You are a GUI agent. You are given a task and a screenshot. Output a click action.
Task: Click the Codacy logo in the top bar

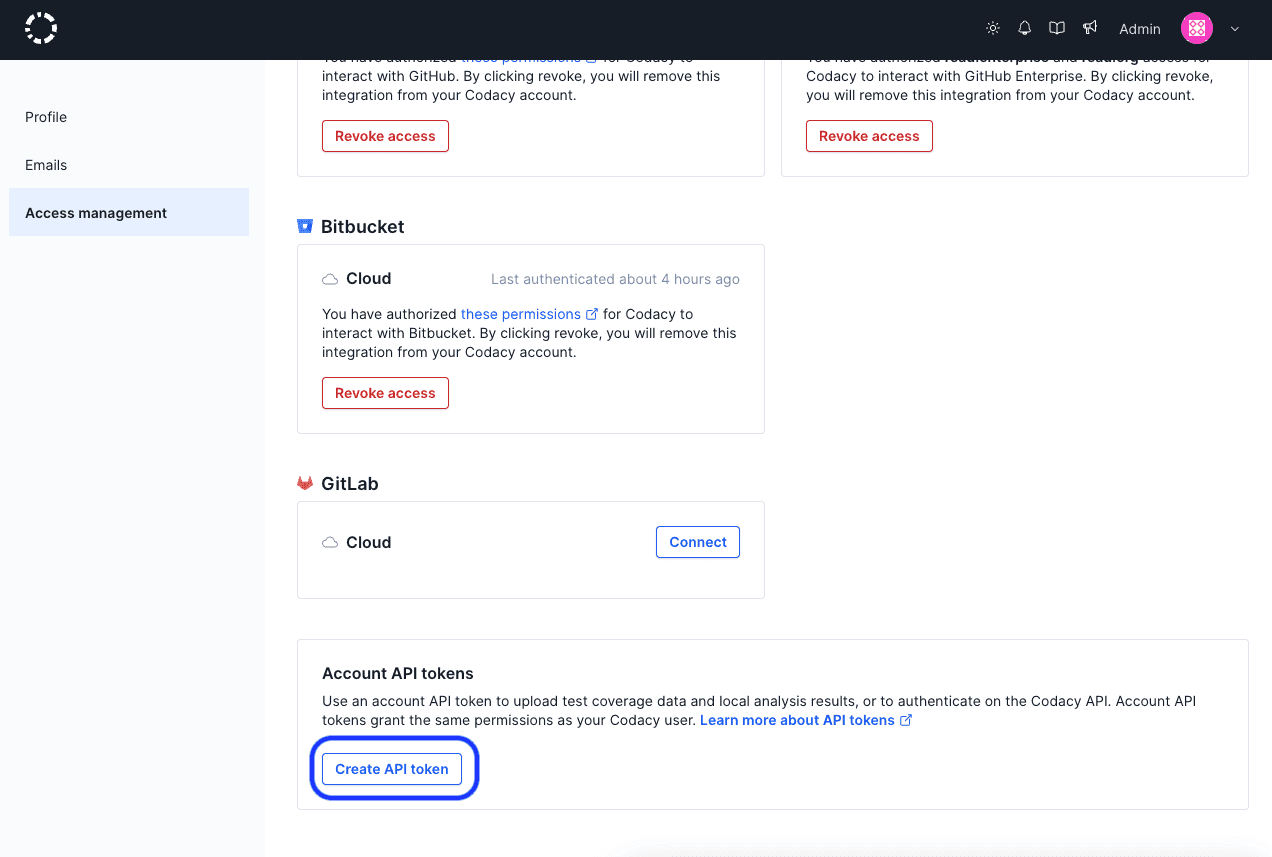coord(41,28)
